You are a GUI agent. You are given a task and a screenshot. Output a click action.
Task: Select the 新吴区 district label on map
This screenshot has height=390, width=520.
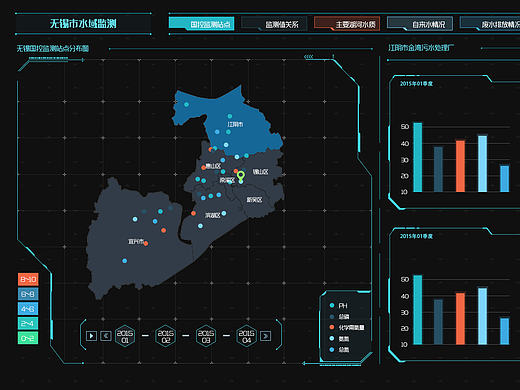(254, 200)
